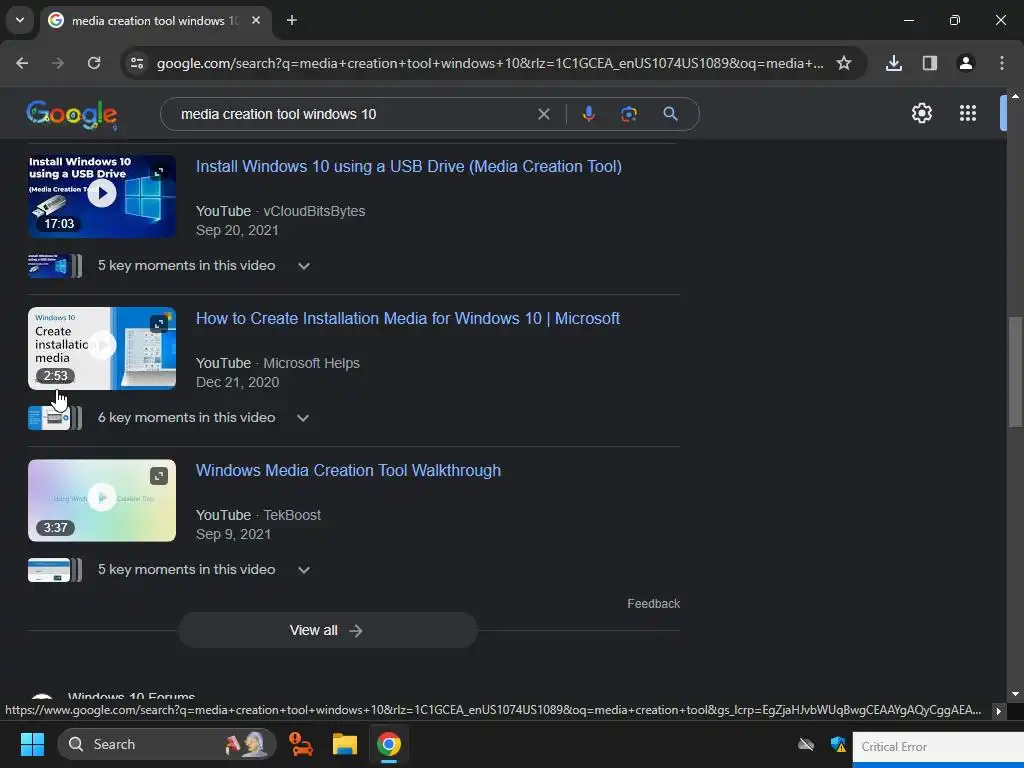
Task: Click the address bar URL
Action: pyautogui.click(x=490, y=63)
